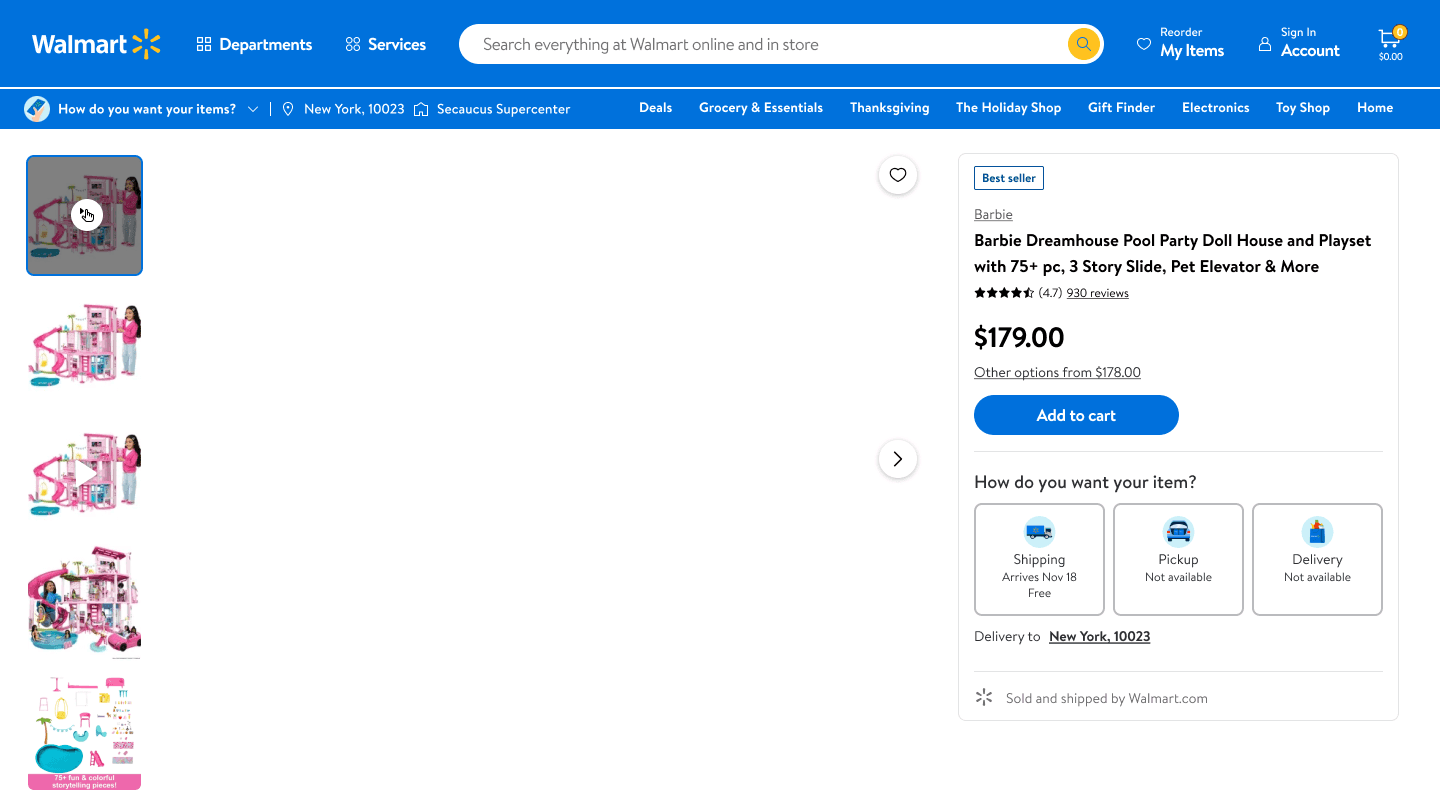Viewport: 1440px width, 812px height.
Task: Open the Deals tab
Action: pyautogui.click(x=656, y=107)
